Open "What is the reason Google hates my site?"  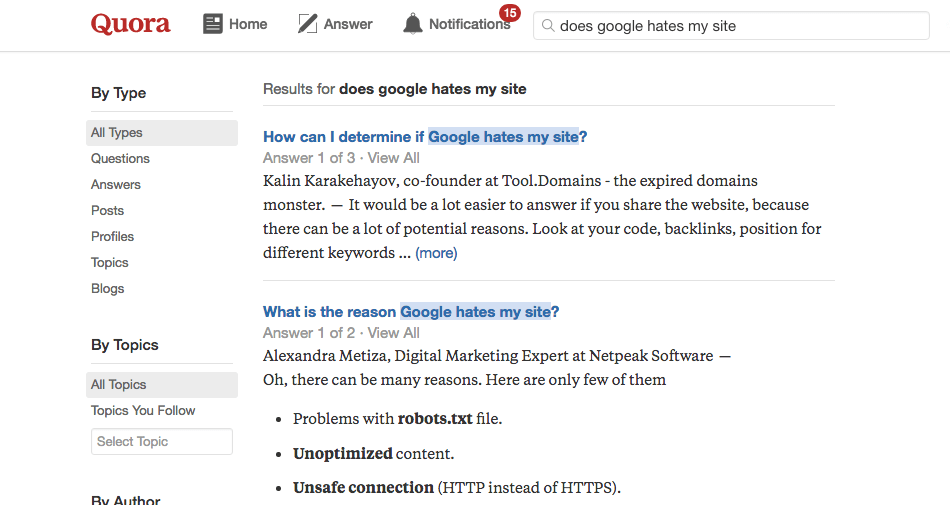tap(411, 312)
